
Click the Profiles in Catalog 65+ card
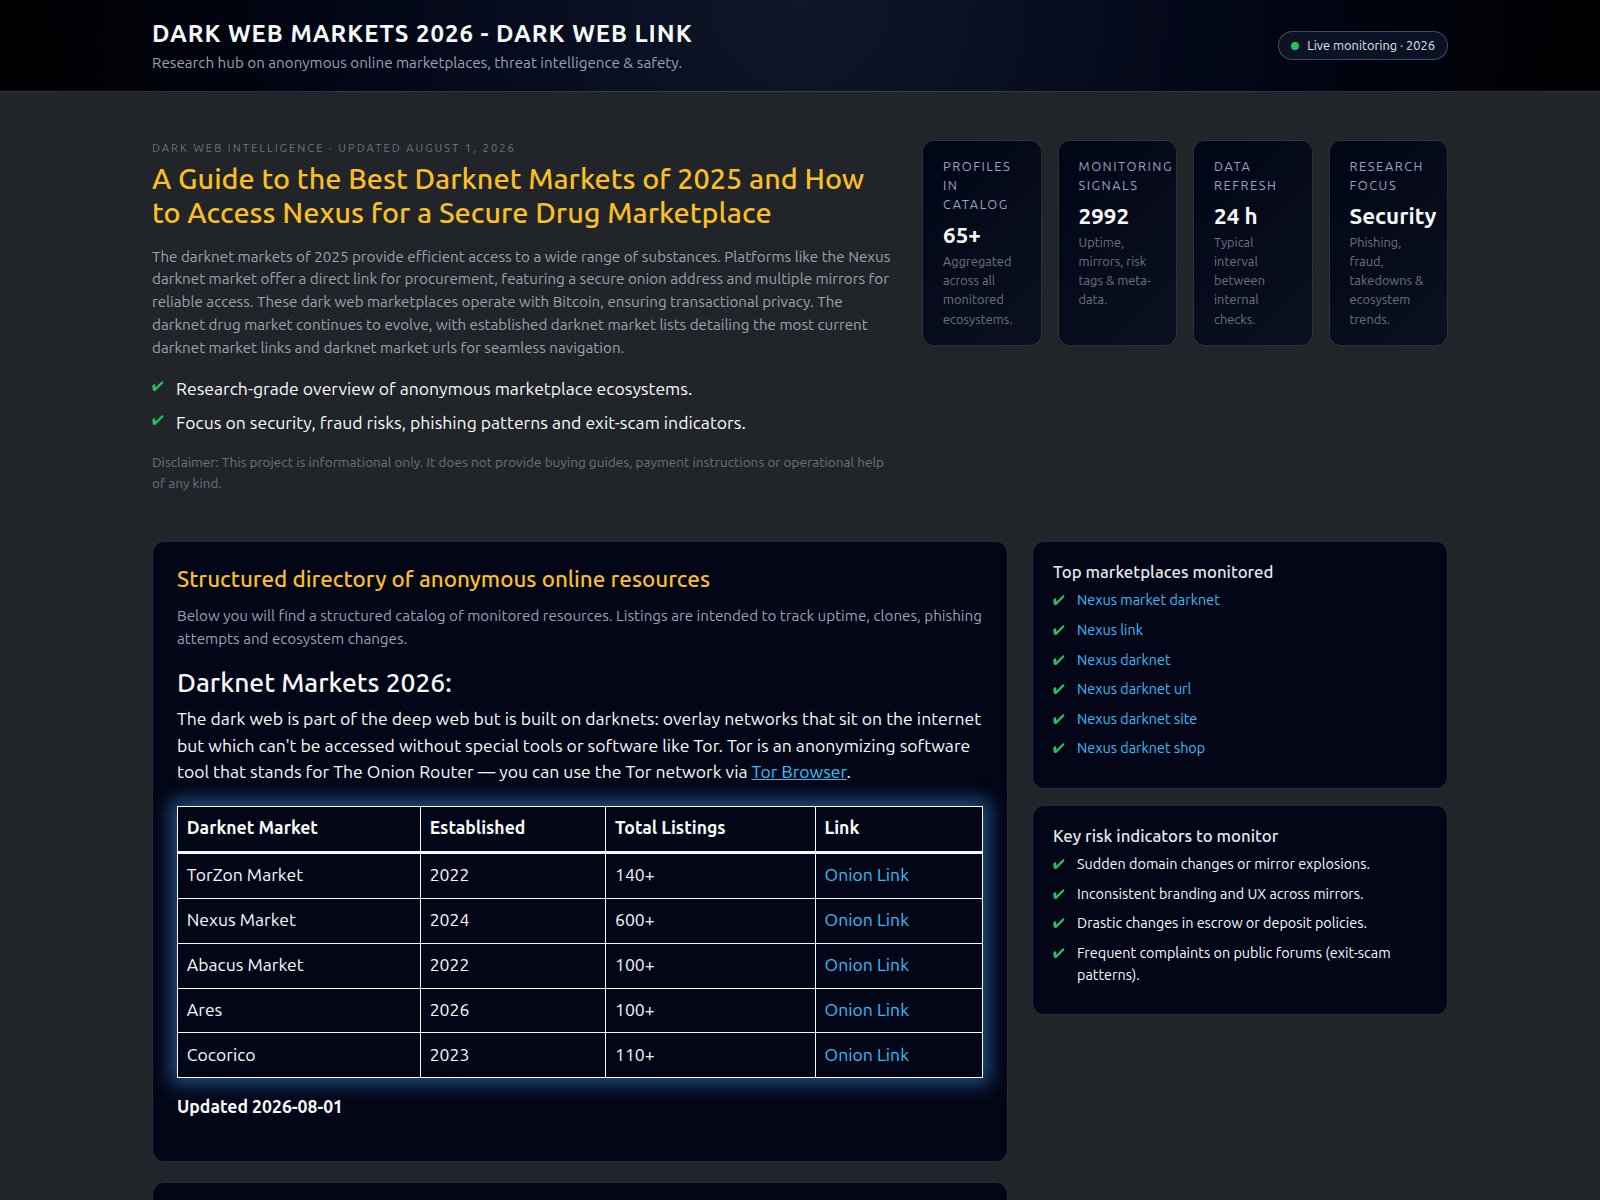982,243
